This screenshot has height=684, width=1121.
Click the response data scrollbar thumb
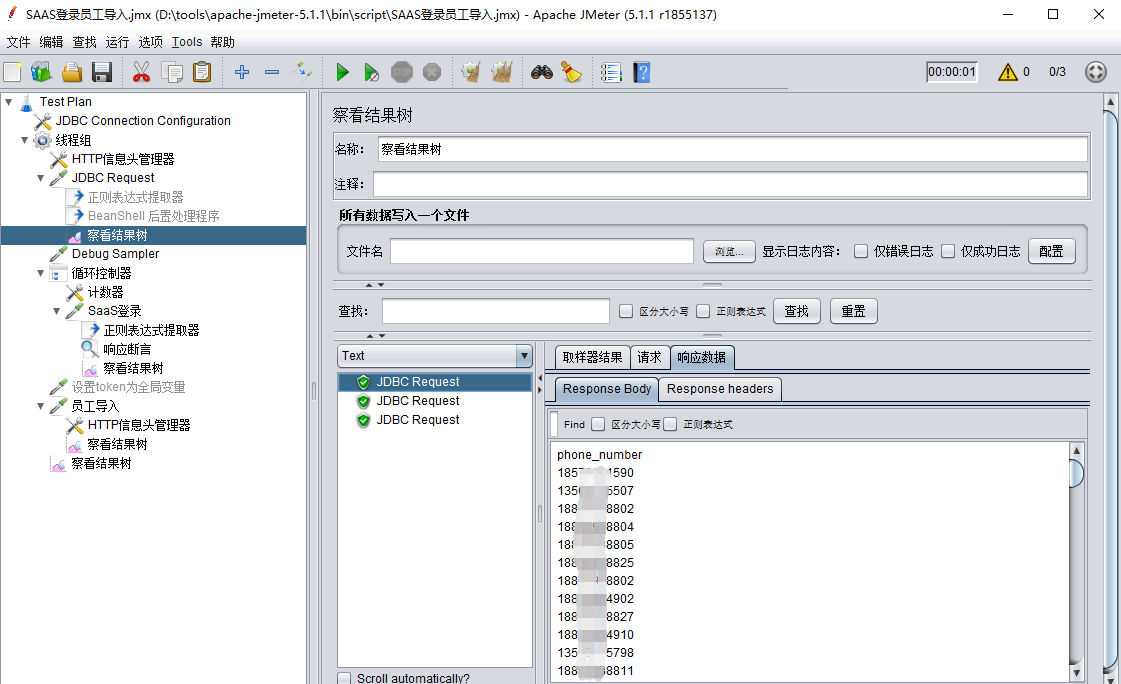pyautogui.click(x=1076, y=473)
